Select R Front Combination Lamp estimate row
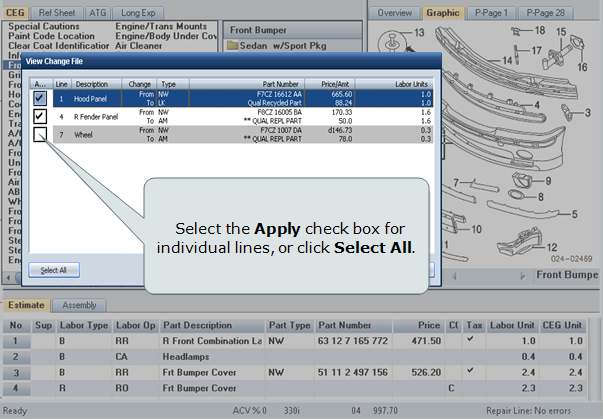 [x=210, y=341]
